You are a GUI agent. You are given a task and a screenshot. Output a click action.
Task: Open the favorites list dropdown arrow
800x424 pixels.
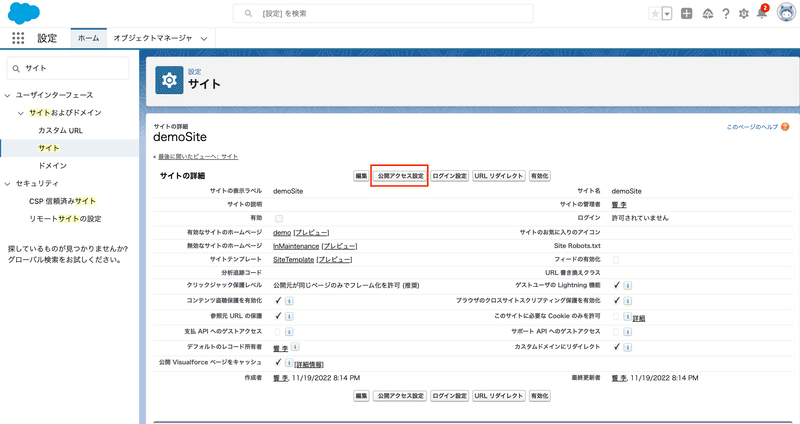[667, 14]
